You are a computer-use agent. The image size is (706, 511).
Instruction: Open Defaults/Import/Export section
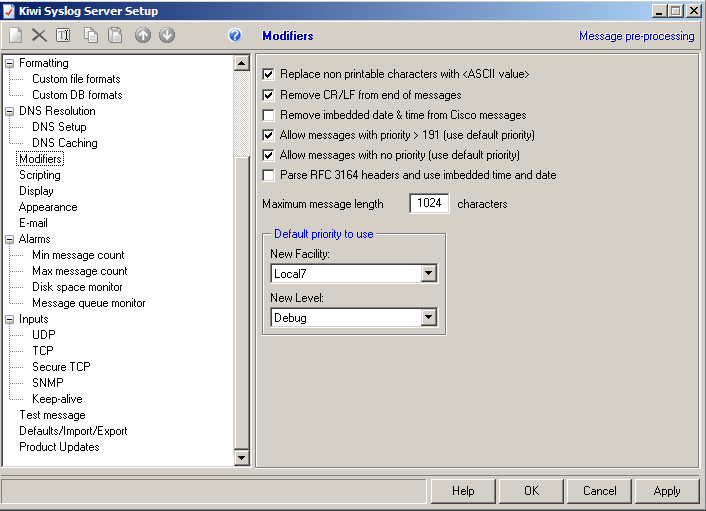(73, 431)
